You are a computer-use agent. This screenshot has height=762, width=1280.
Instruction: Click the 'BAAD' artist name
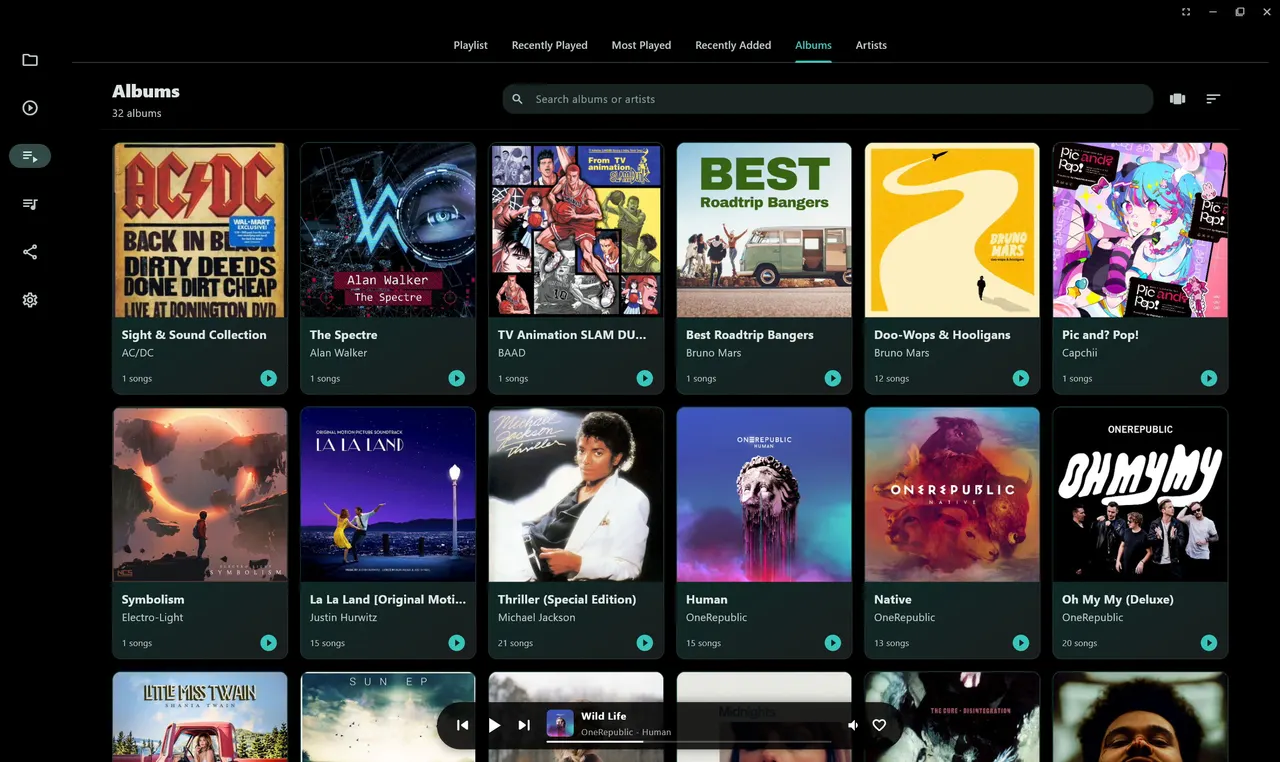pyautogui.click(x=512, y=353)
